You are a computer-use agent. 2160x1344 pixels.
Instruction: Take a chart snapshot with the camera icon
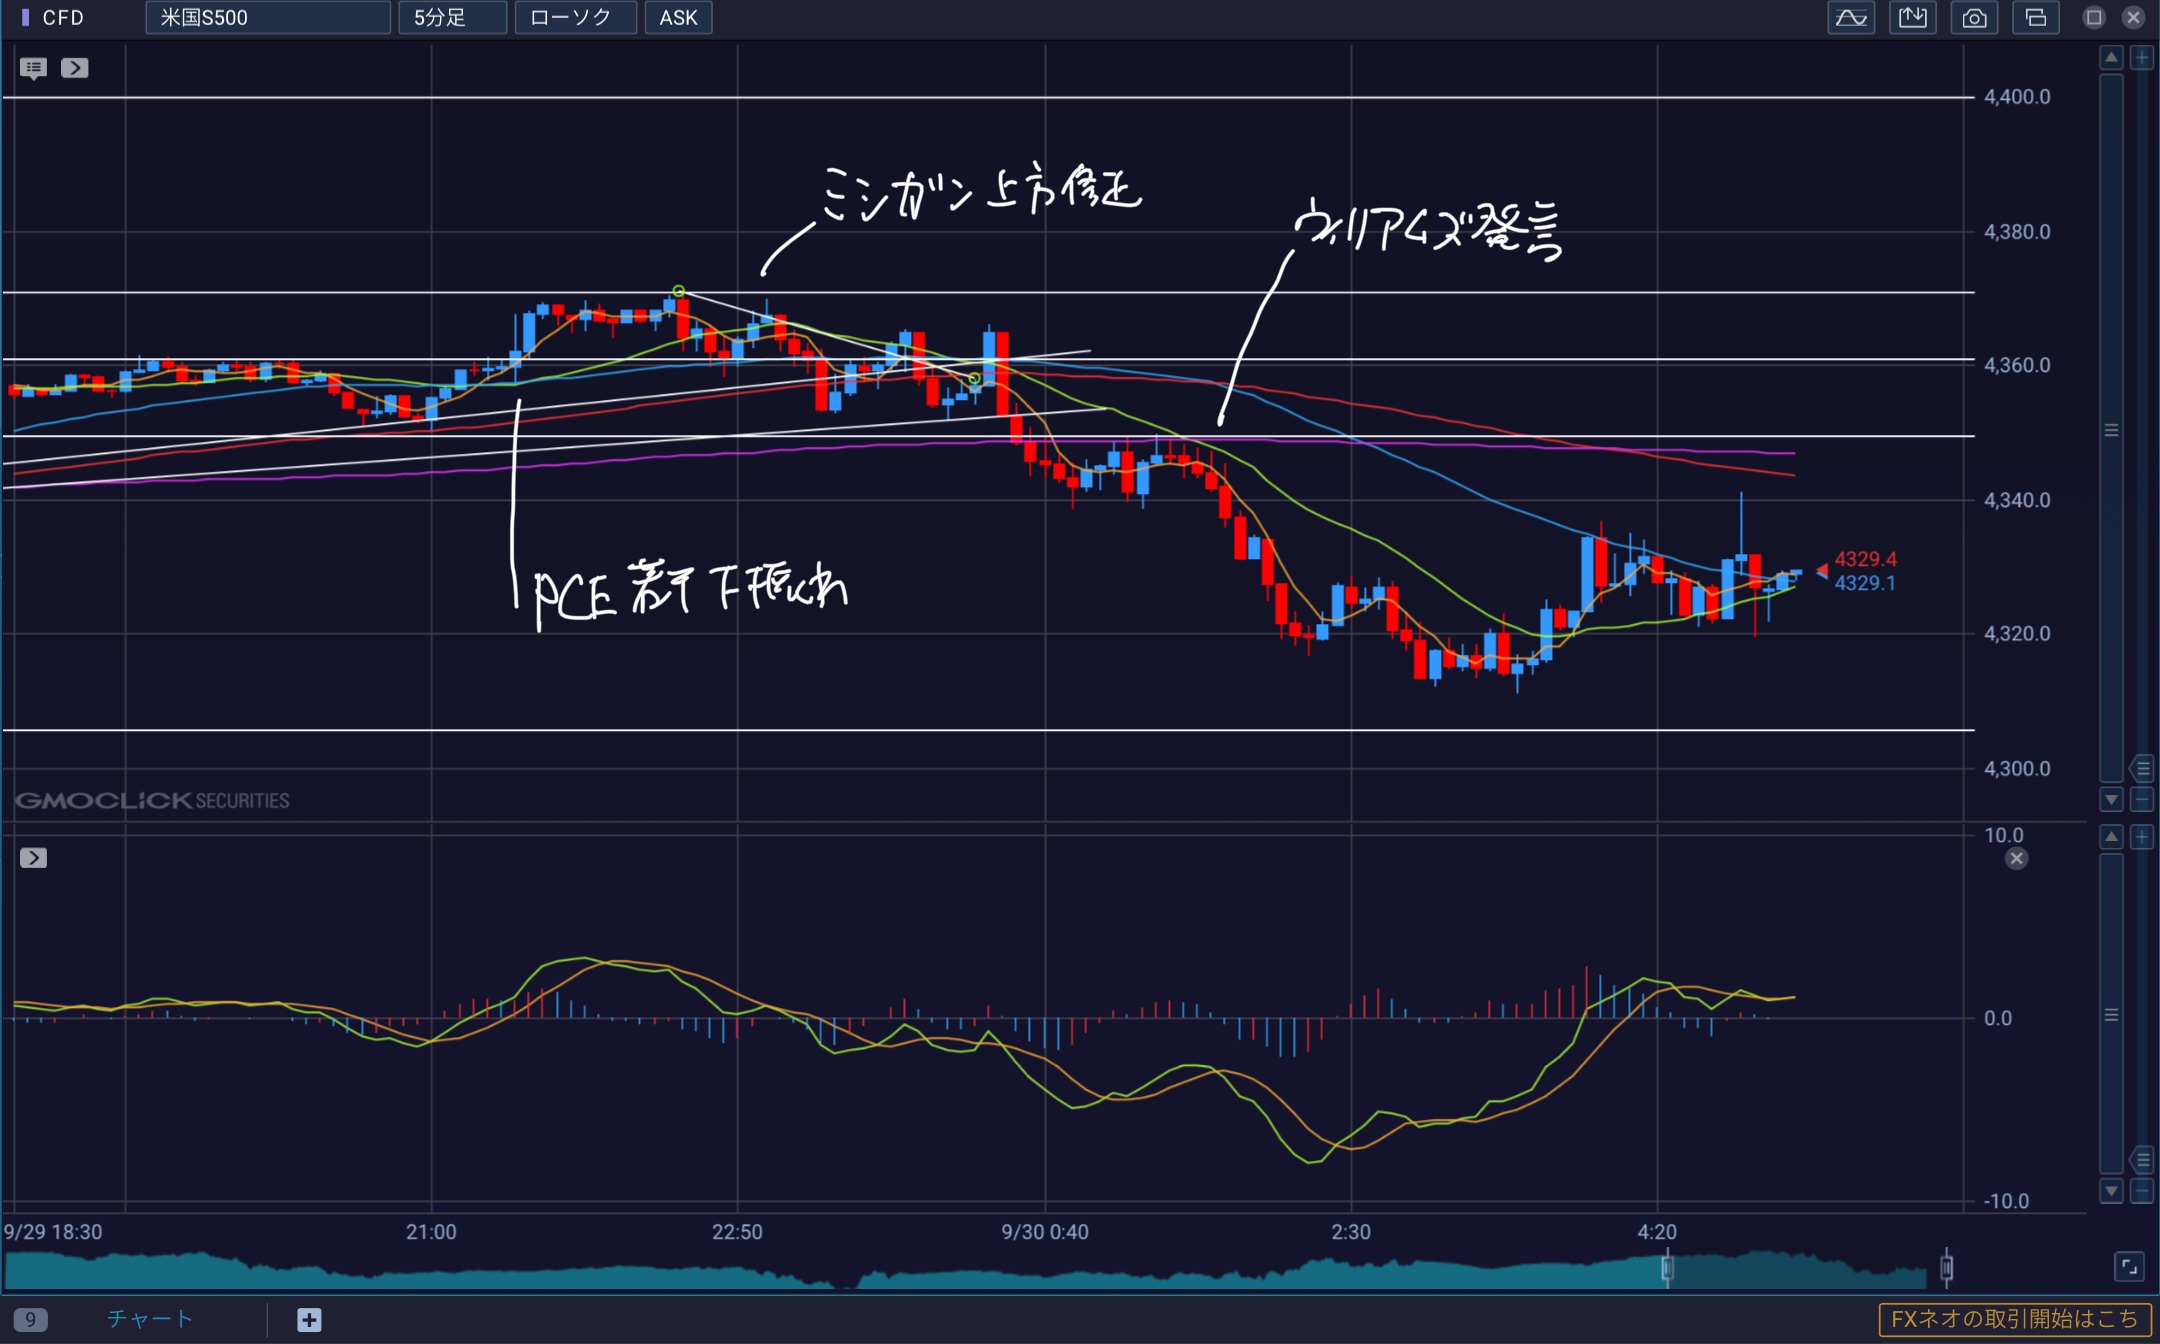point(1974,17)
